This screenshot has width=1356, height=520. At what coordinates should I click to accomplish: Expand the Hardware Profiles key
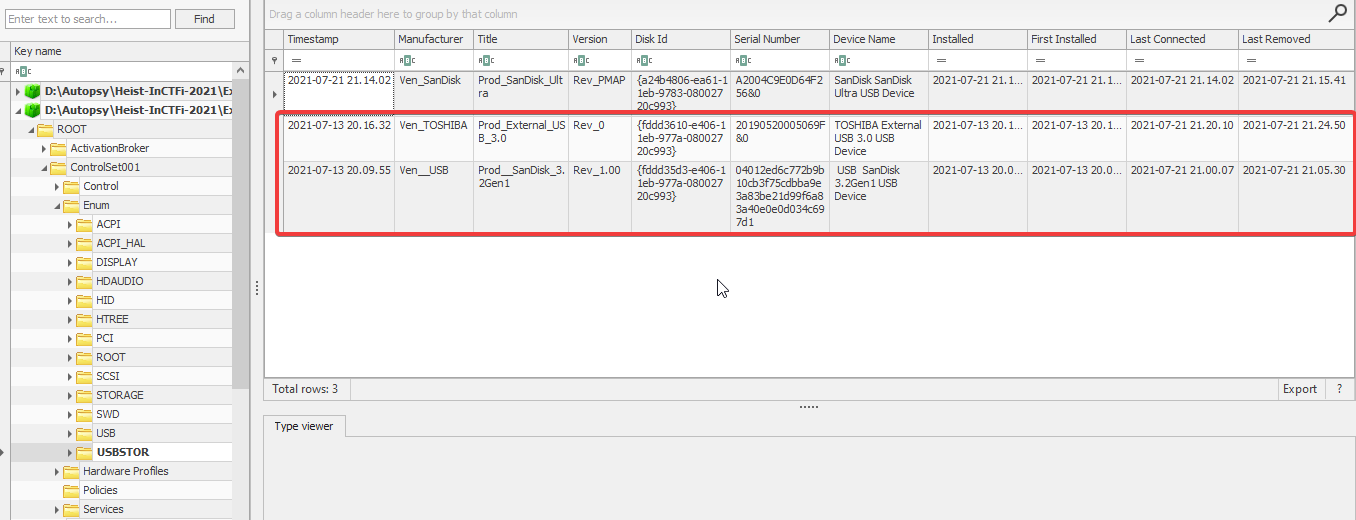(x=57, y=471)
